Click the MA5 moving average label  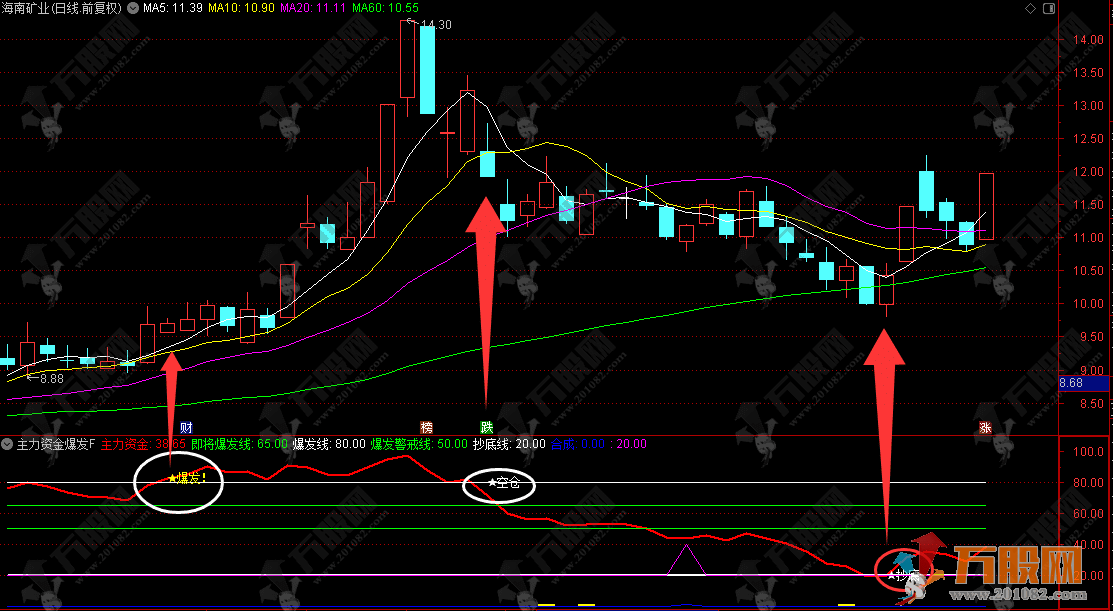coord(173,8)
